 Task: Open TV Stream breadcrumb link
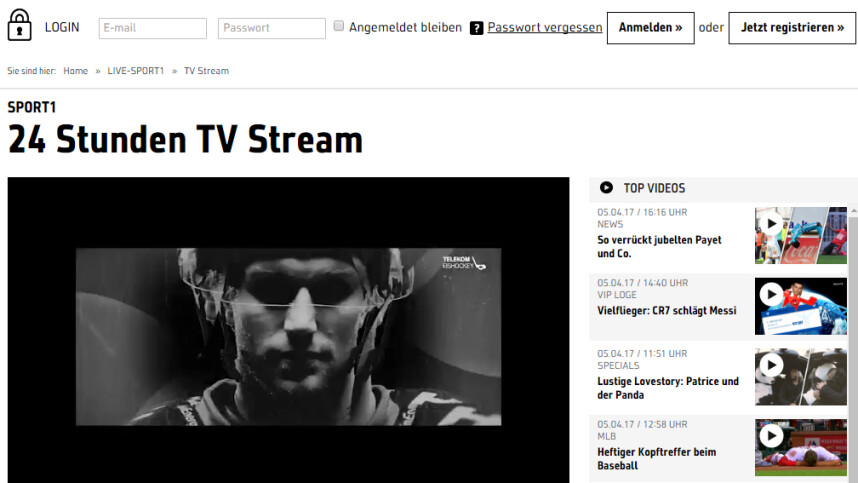(206, 71)
